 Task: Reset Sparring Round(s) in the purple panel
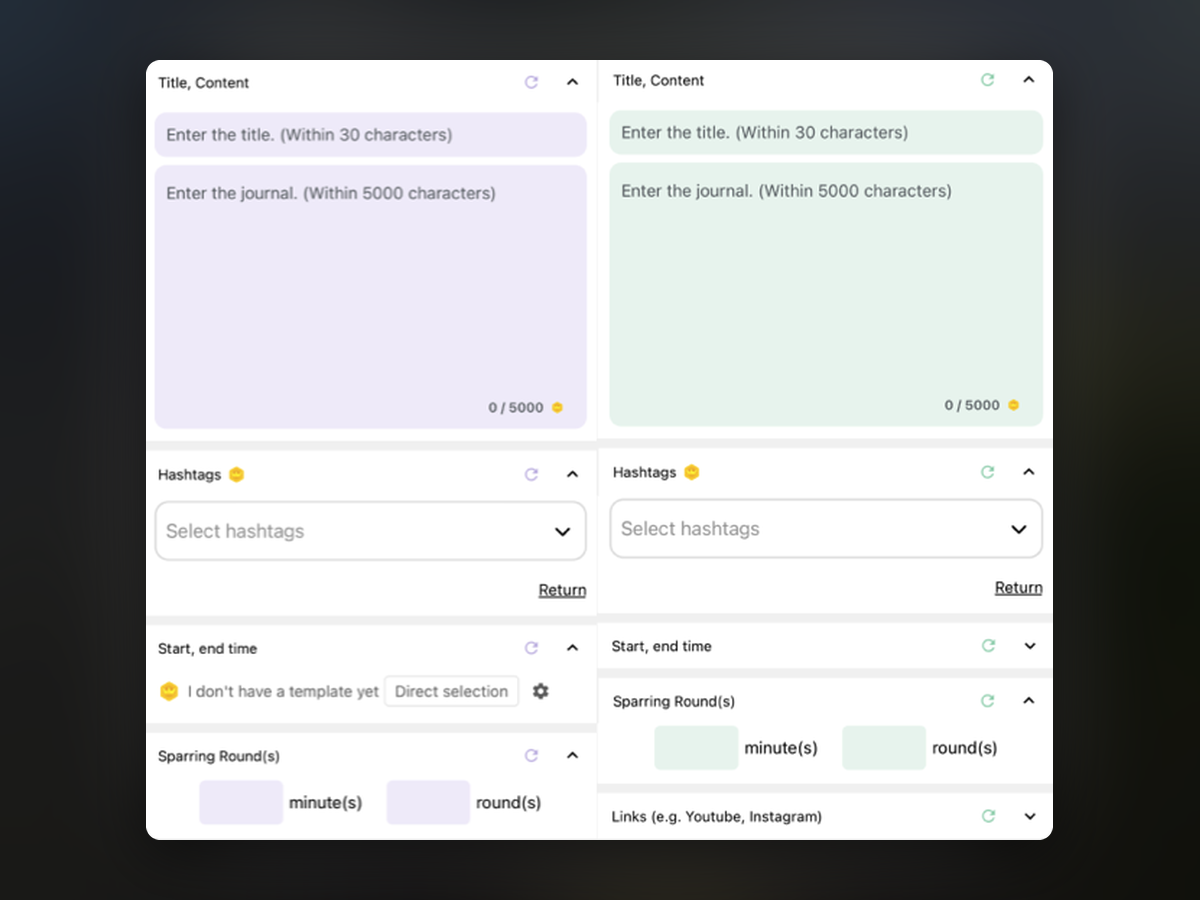pyautogui.click(x=531, y=756)
